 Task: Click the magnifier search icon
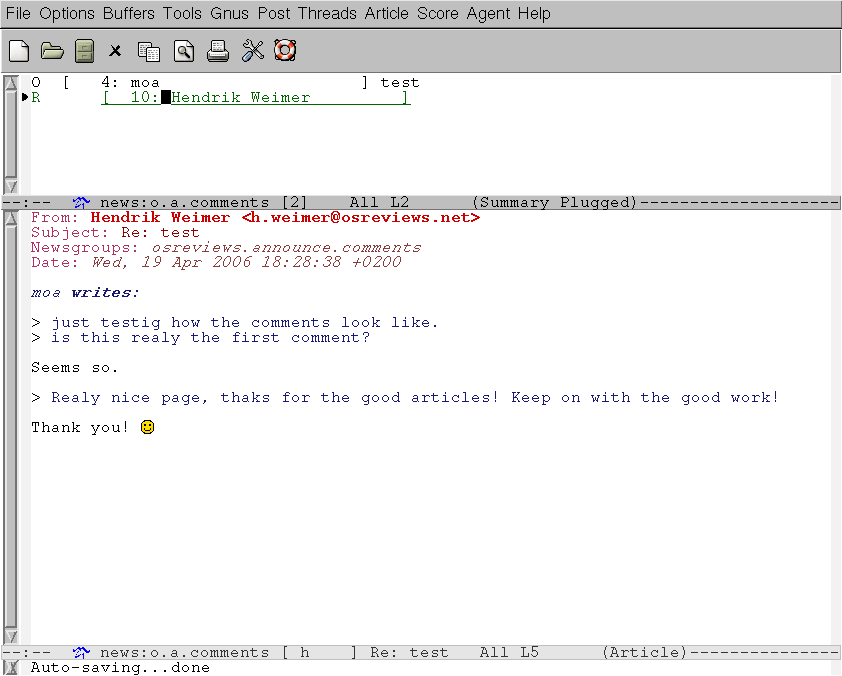183,50
